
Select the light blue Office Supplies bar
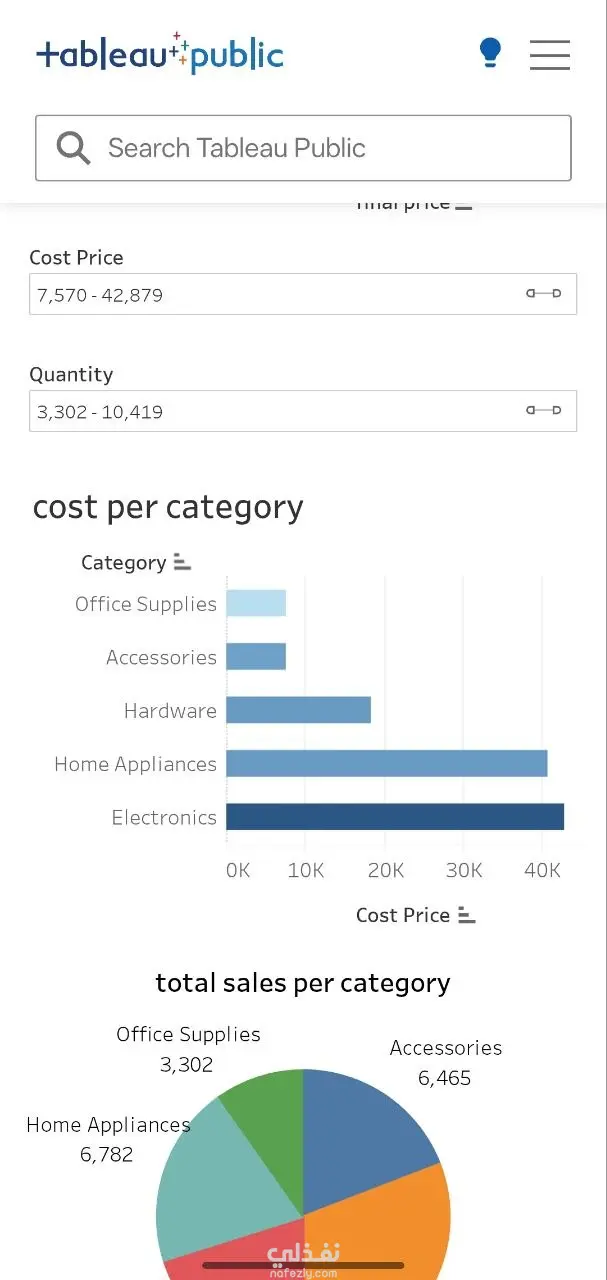tap(256, 603)
